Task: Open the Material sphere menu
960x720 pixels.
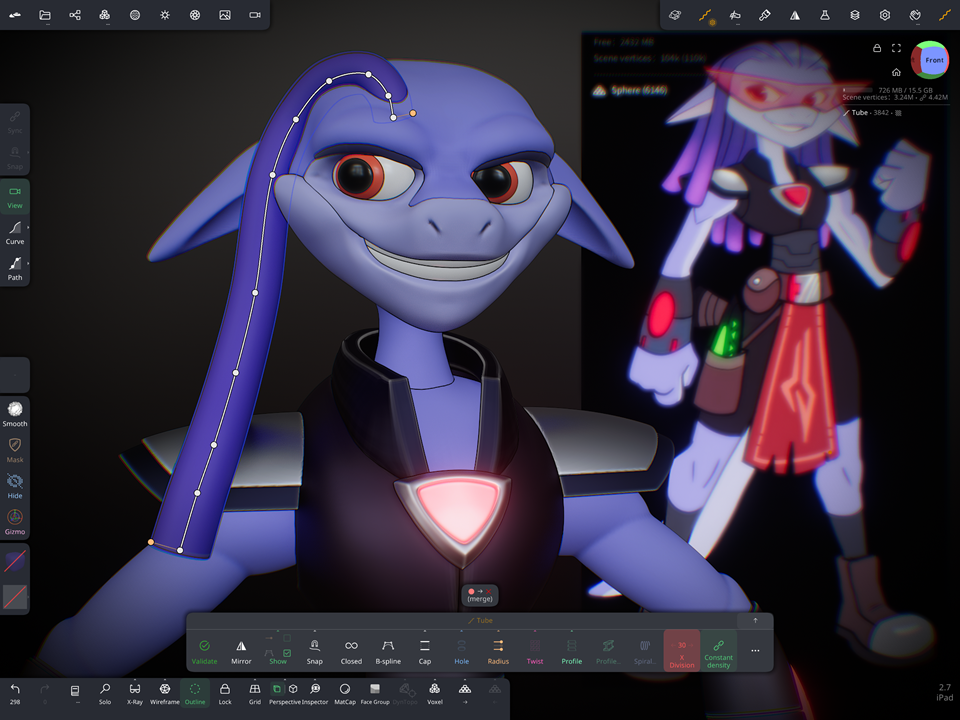Action: pyautogui.click(x=135, y=15)
